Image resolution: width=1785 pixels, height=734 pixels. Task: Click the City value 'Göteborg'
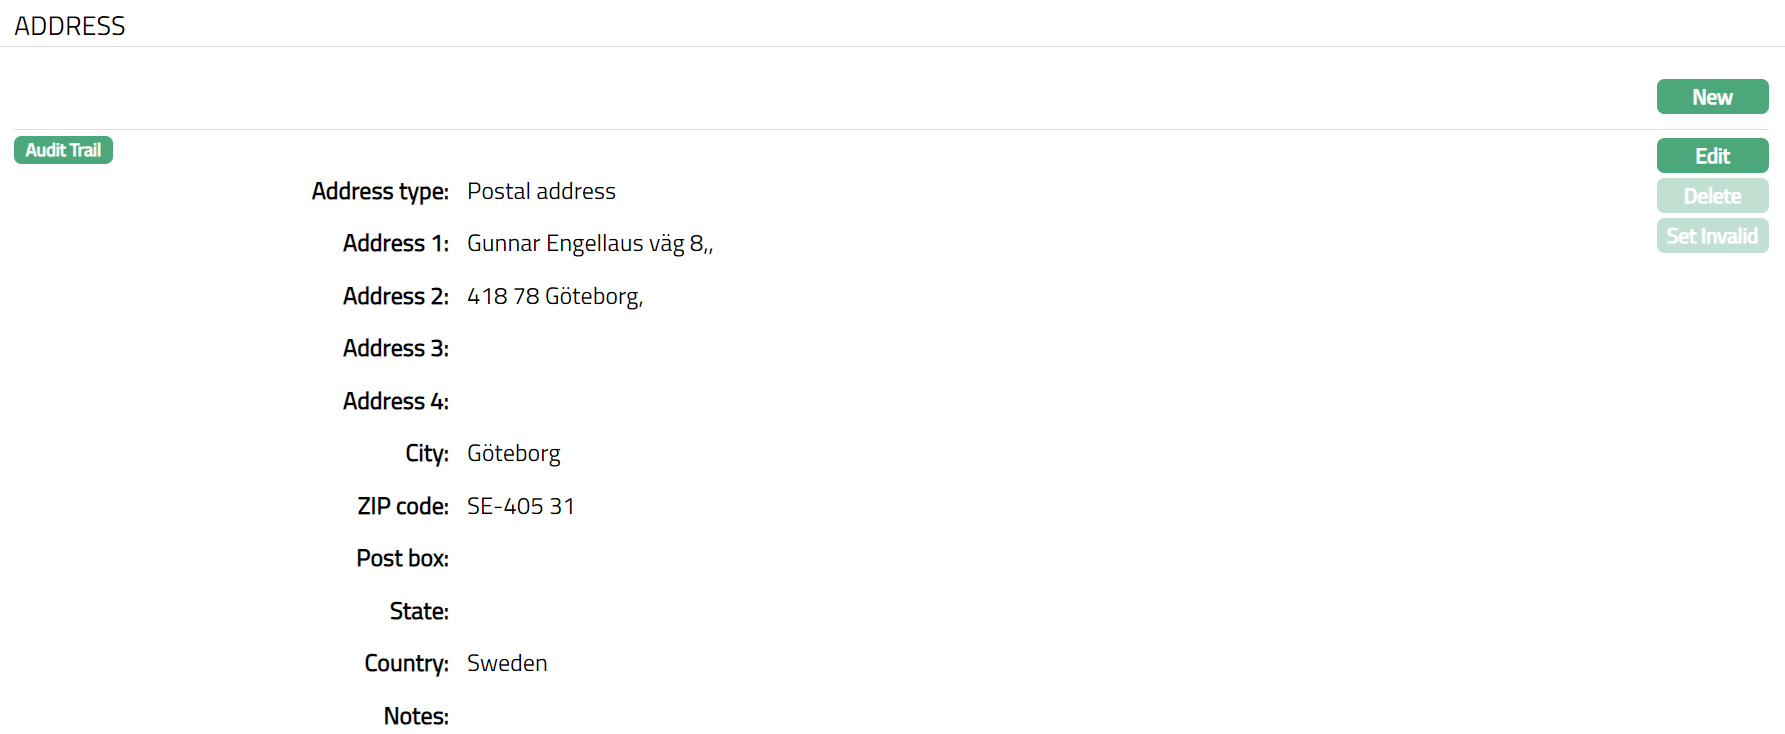513,454
